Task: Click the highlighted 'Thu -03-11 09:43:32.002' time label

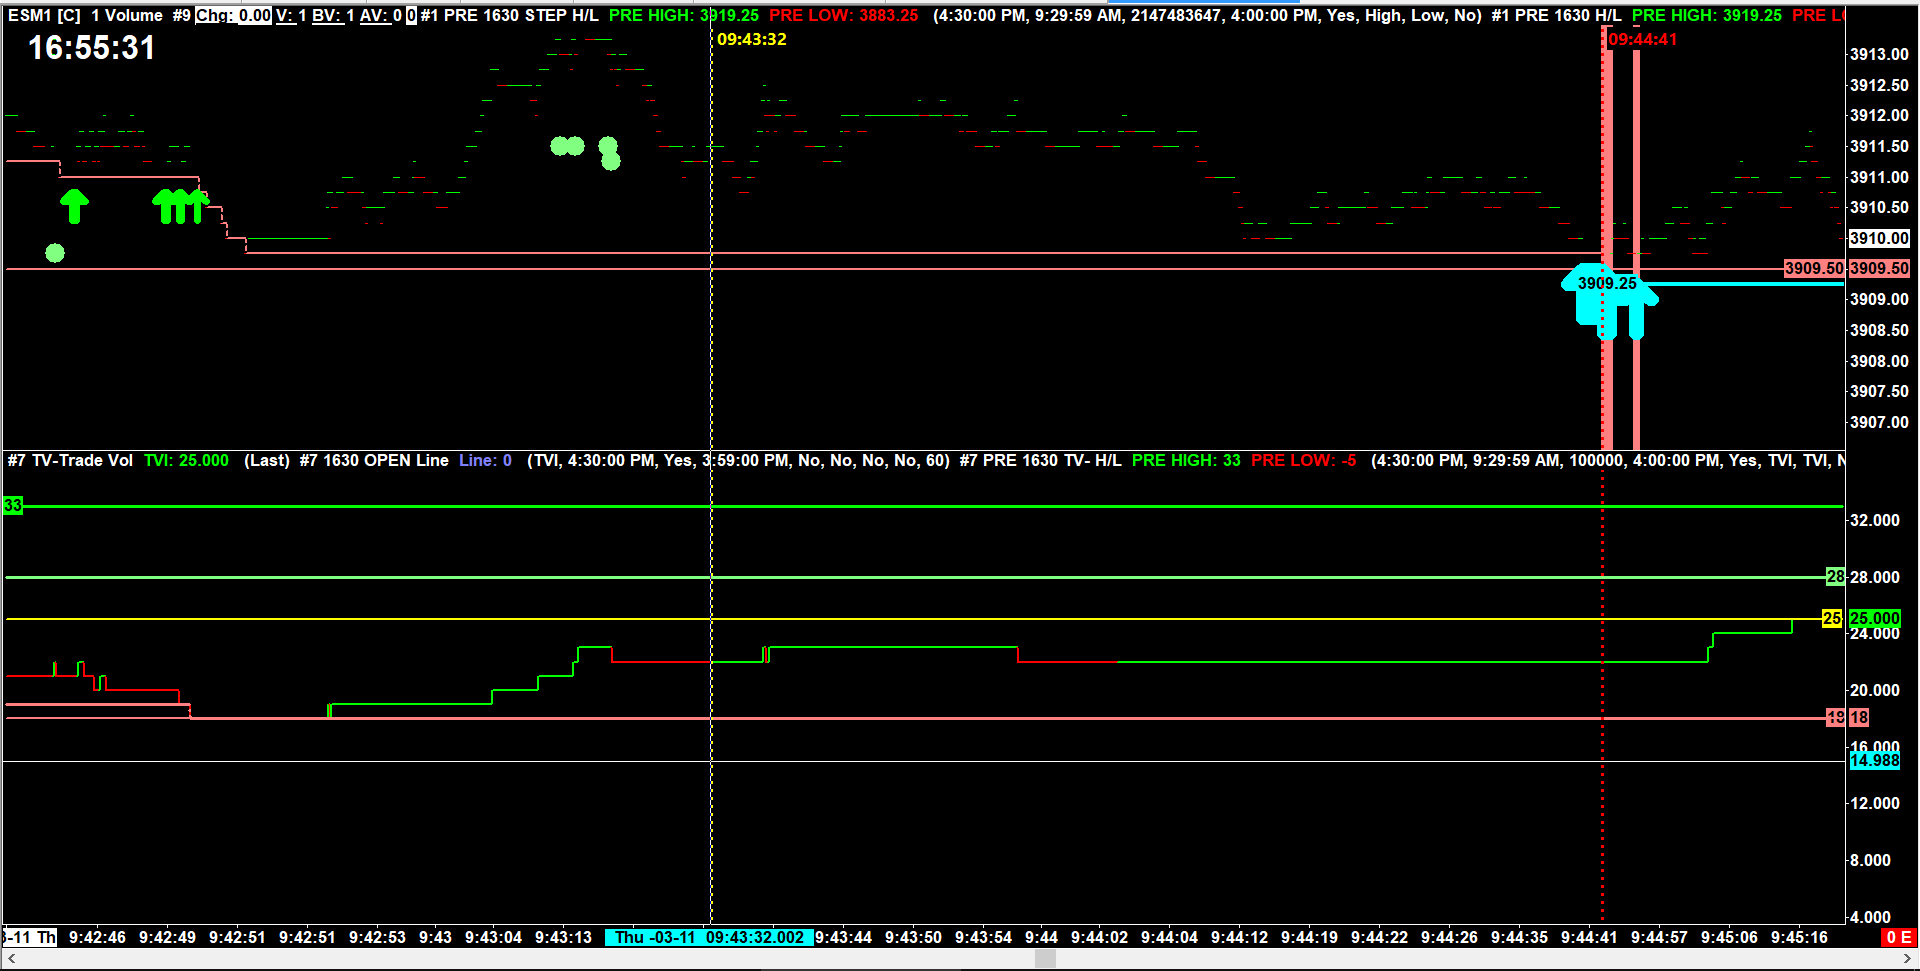Action: pyautogui.click(x=709, y=937)
